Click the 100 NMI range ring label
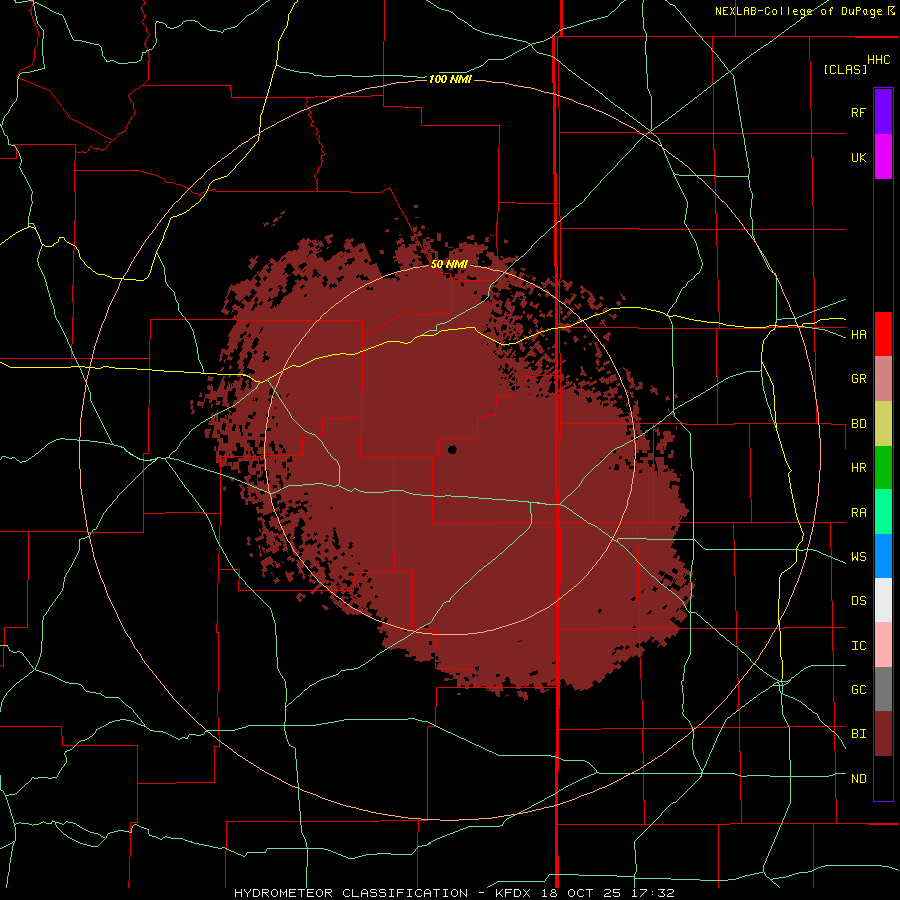Screen dimensions: 900x900 (450, 79)
